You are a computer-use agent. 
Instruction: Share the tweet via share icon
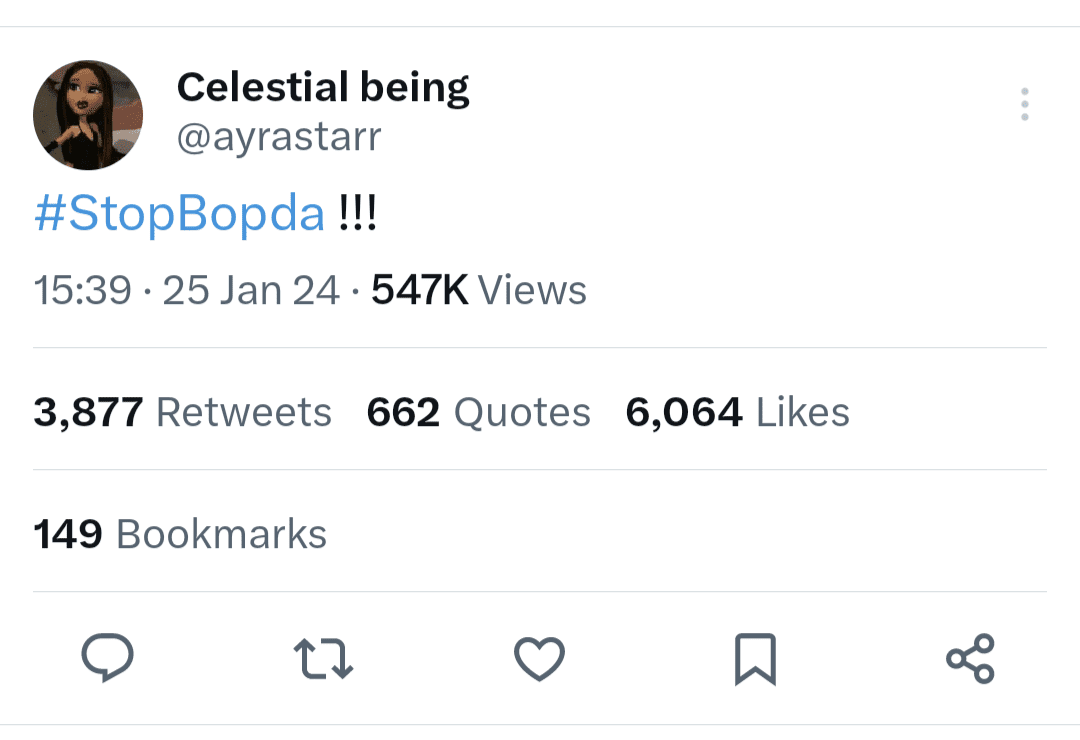tap(970, 659)
